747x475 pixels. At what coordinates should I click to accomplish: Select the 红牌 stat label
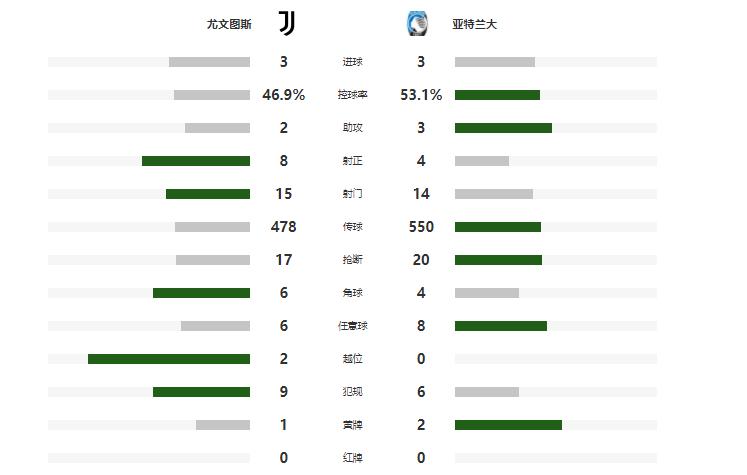coord(352,458)
